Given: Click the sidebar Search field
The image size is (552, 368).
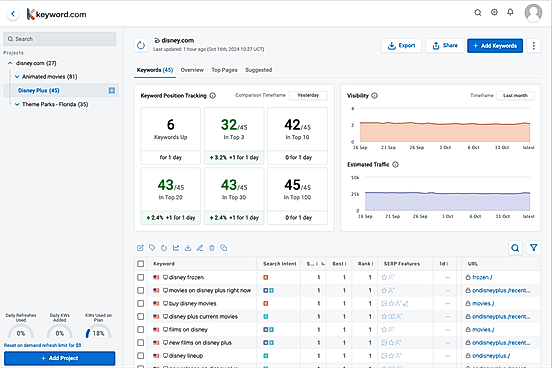Looking at the screenshot, I should click(x=60, y=39).
